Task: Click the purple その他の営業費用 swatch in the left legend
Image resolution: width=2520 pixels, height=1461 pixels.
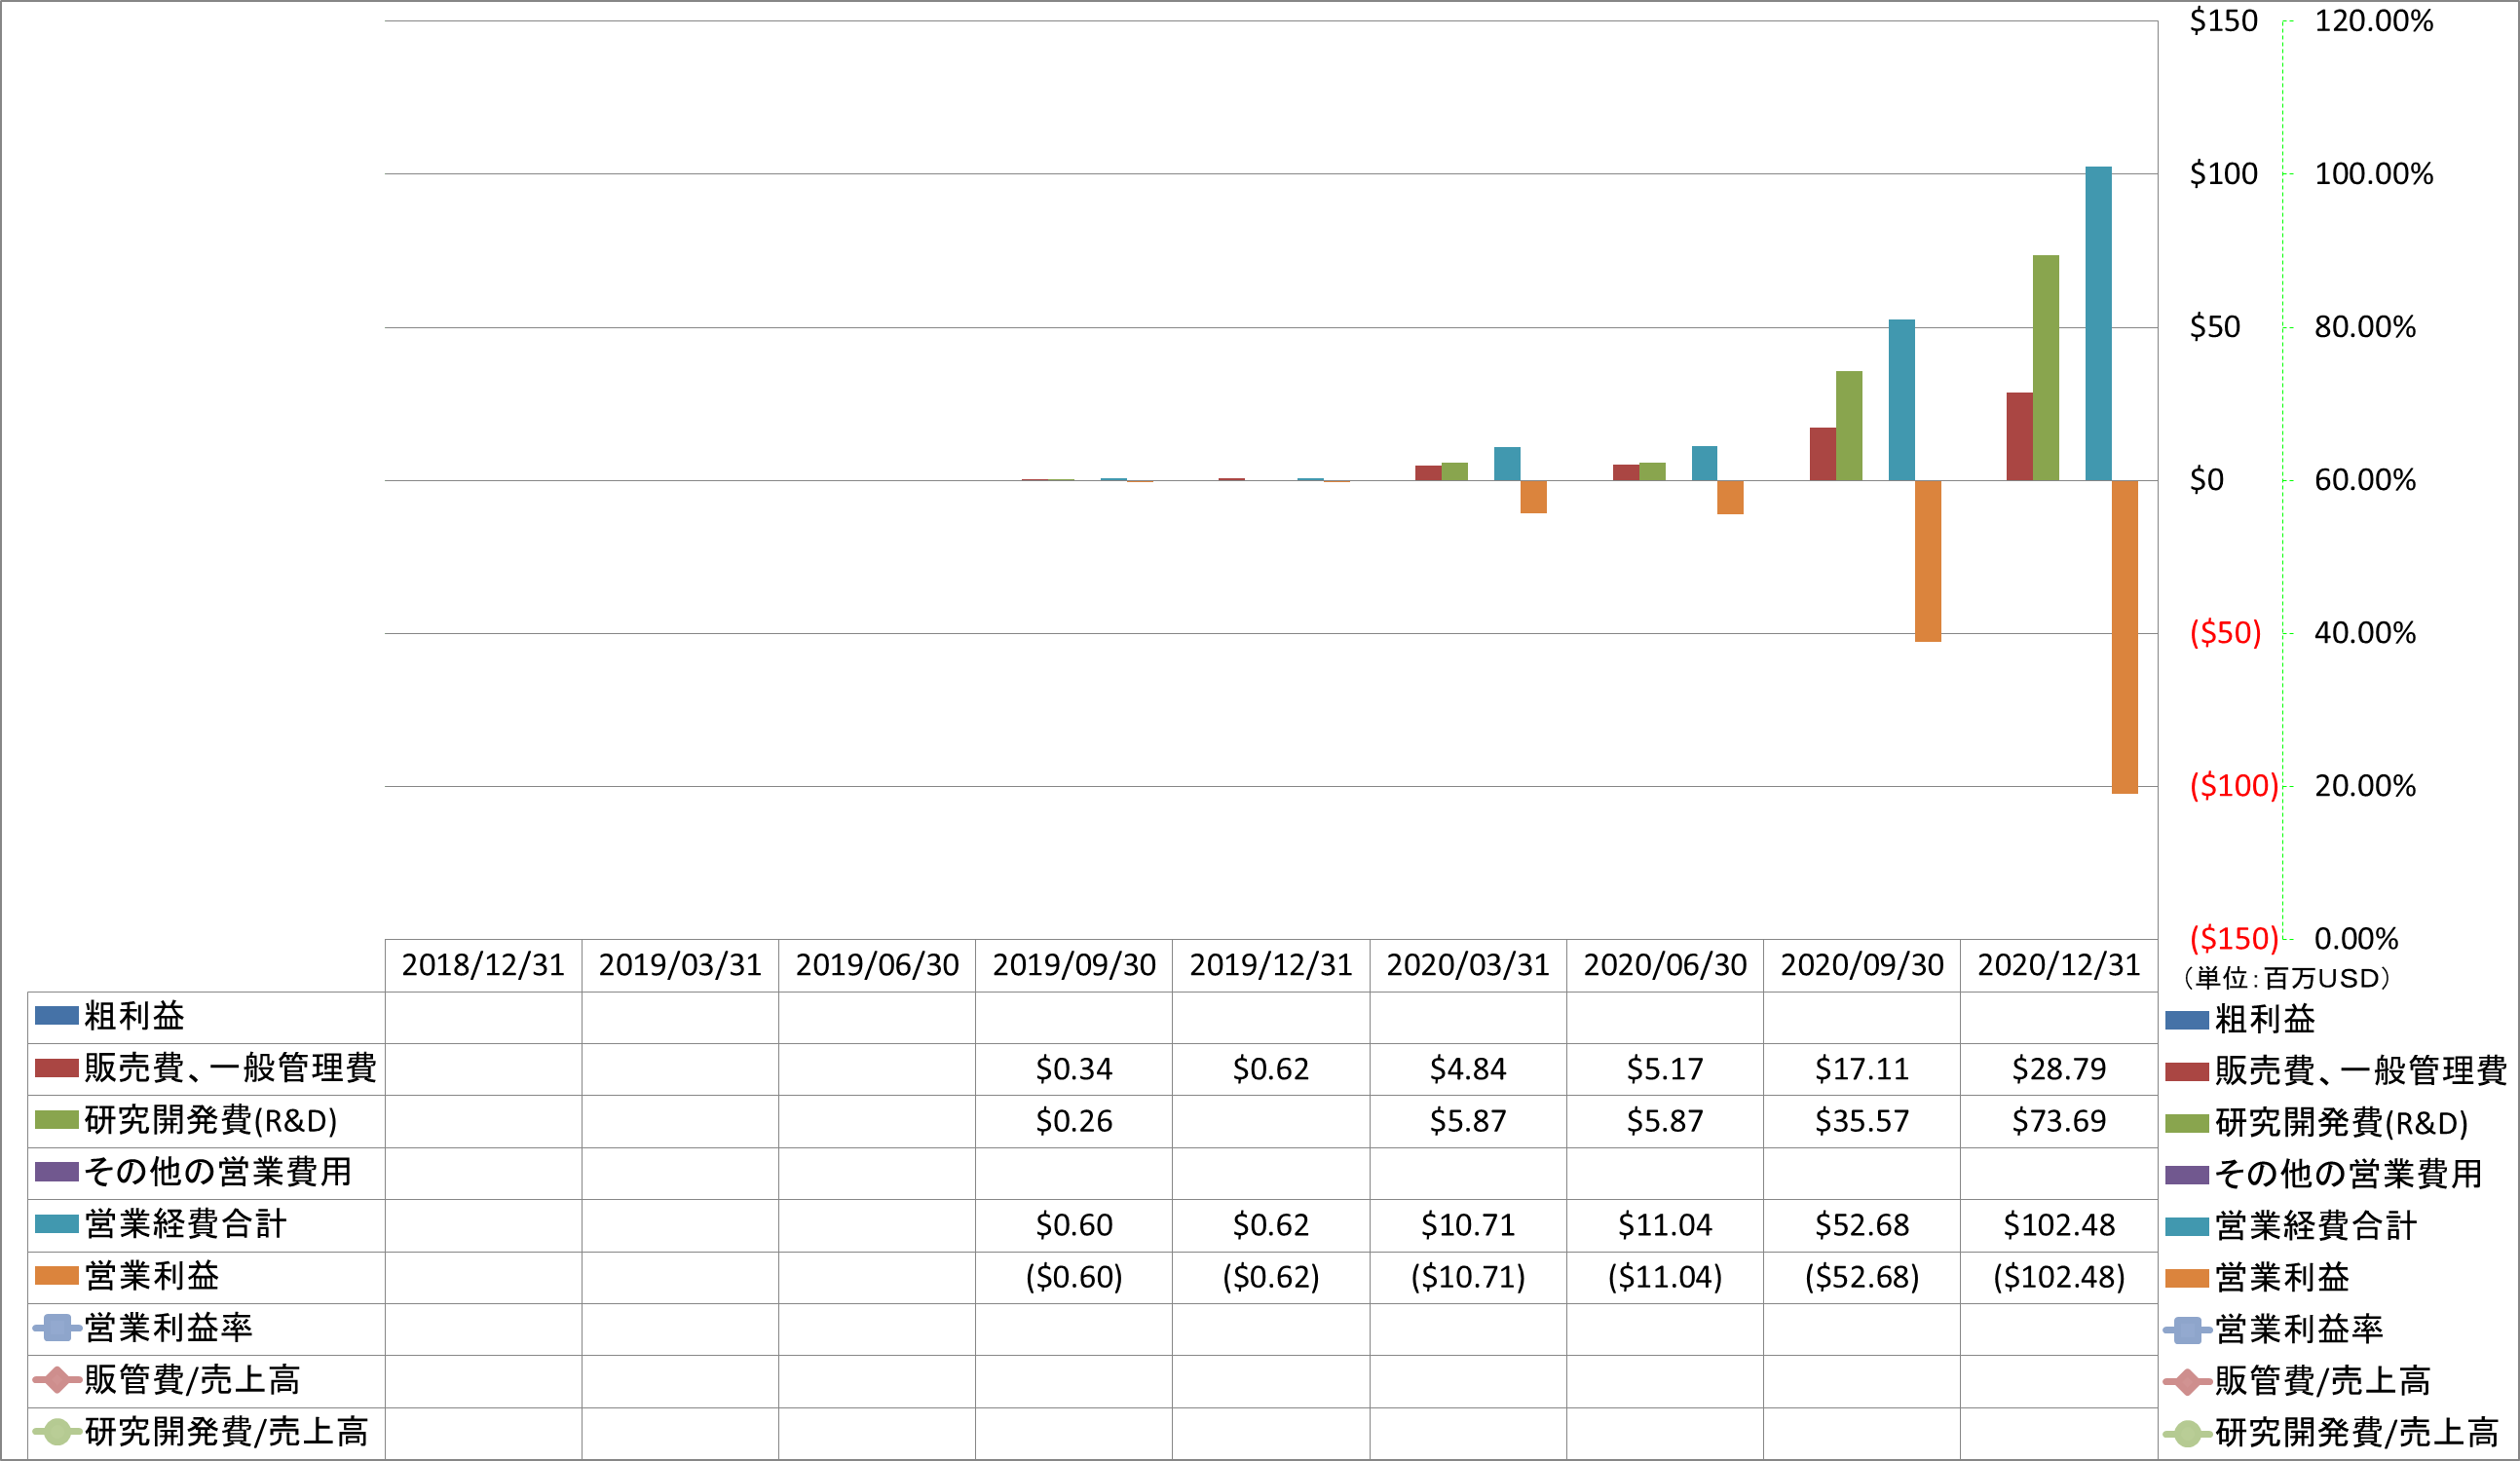Action: coord(56,1172)
